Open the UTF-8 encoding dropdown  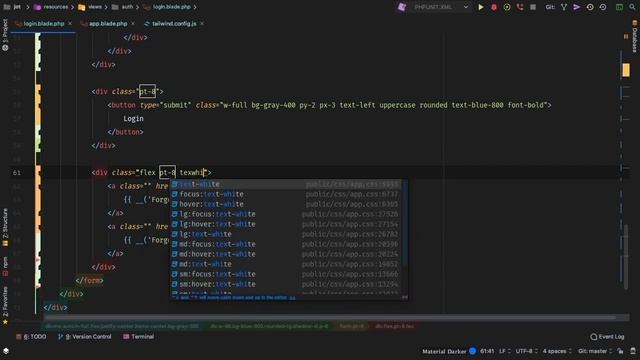coord(526,351)
